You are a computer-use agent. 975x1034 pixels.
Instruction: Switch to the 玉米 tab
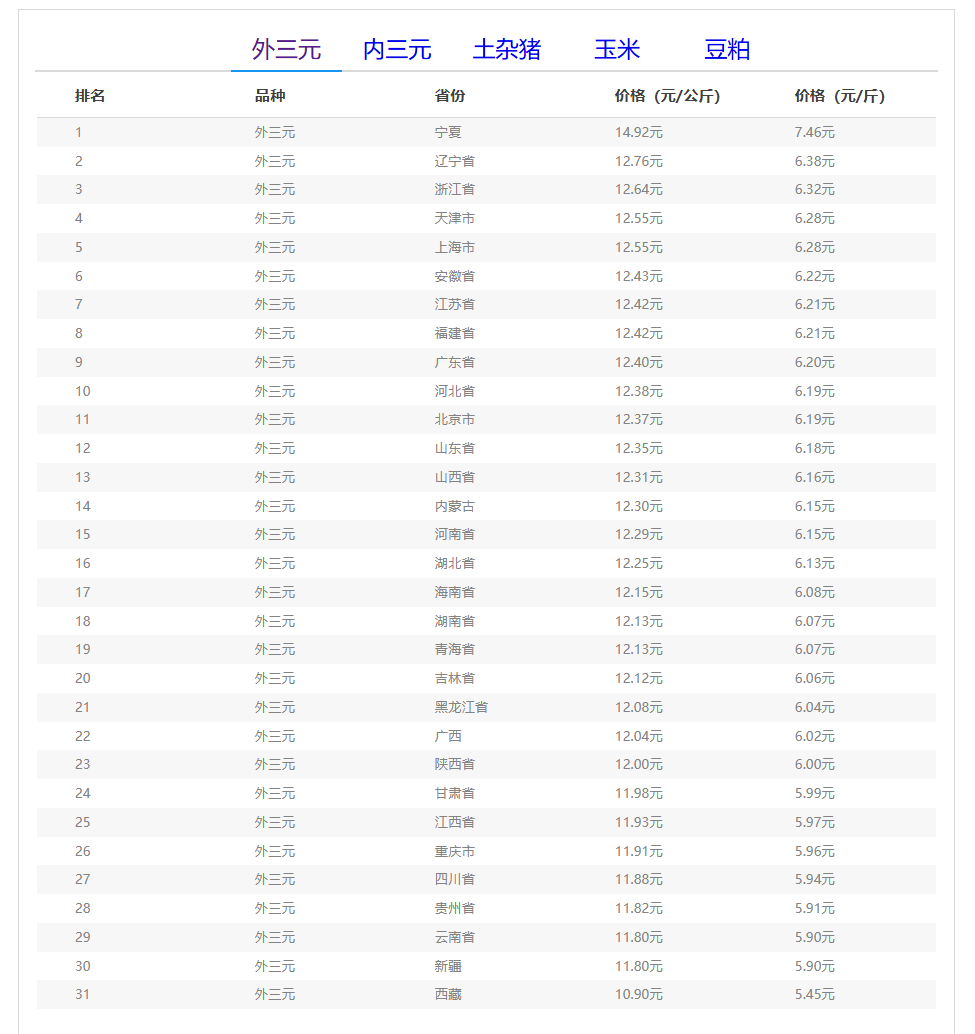click(x=616, y=49)
